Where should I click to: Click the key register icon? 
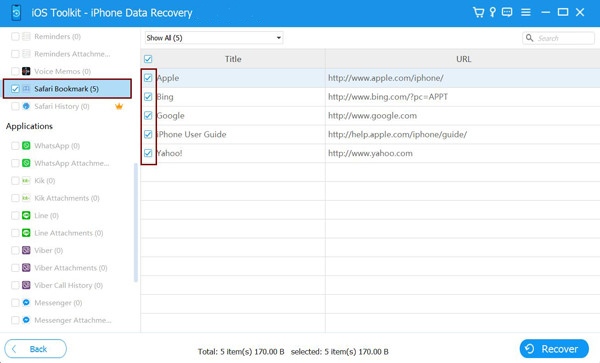pos(492,12)
